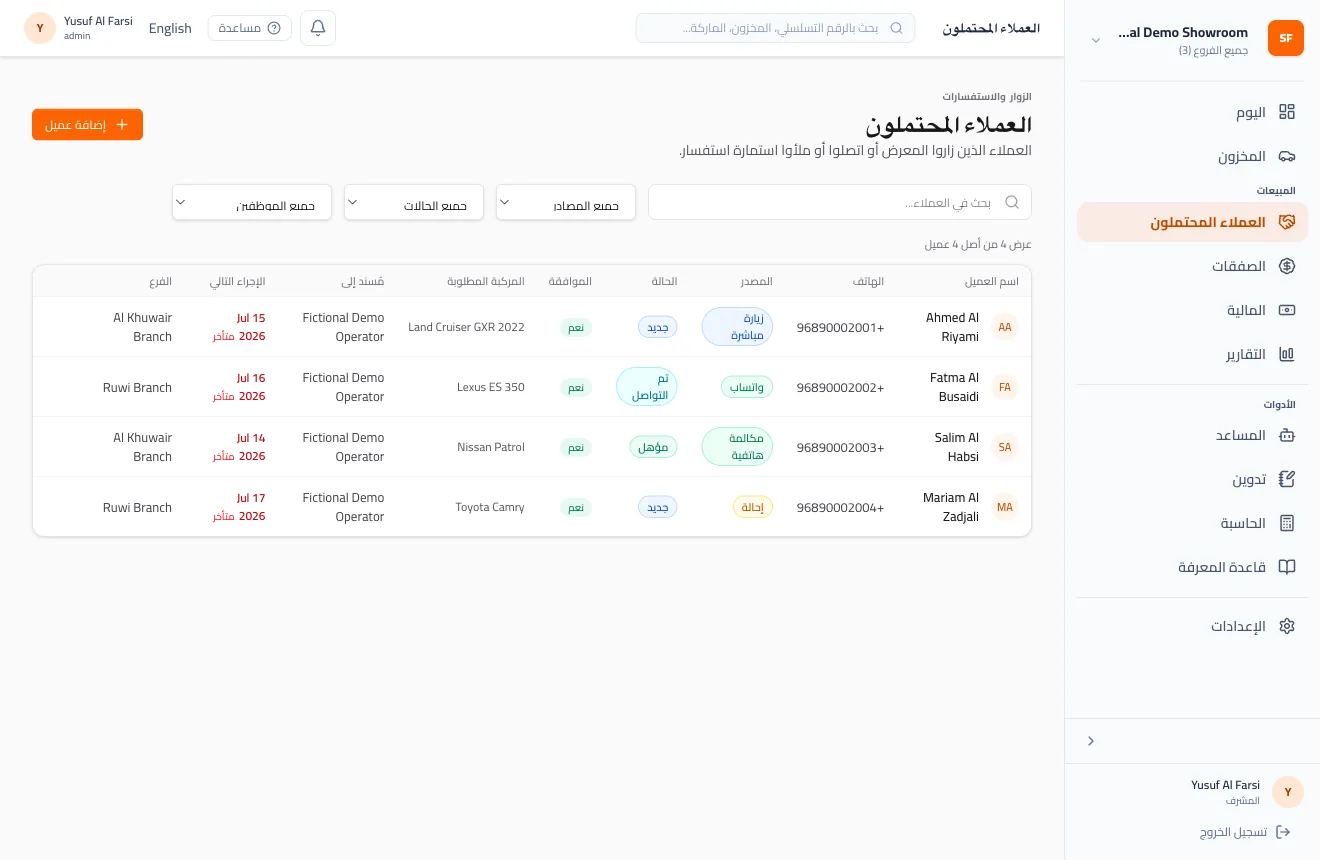Click the calculator icon in sidebar
1320x860 pixels.
tap(1287, 523)
